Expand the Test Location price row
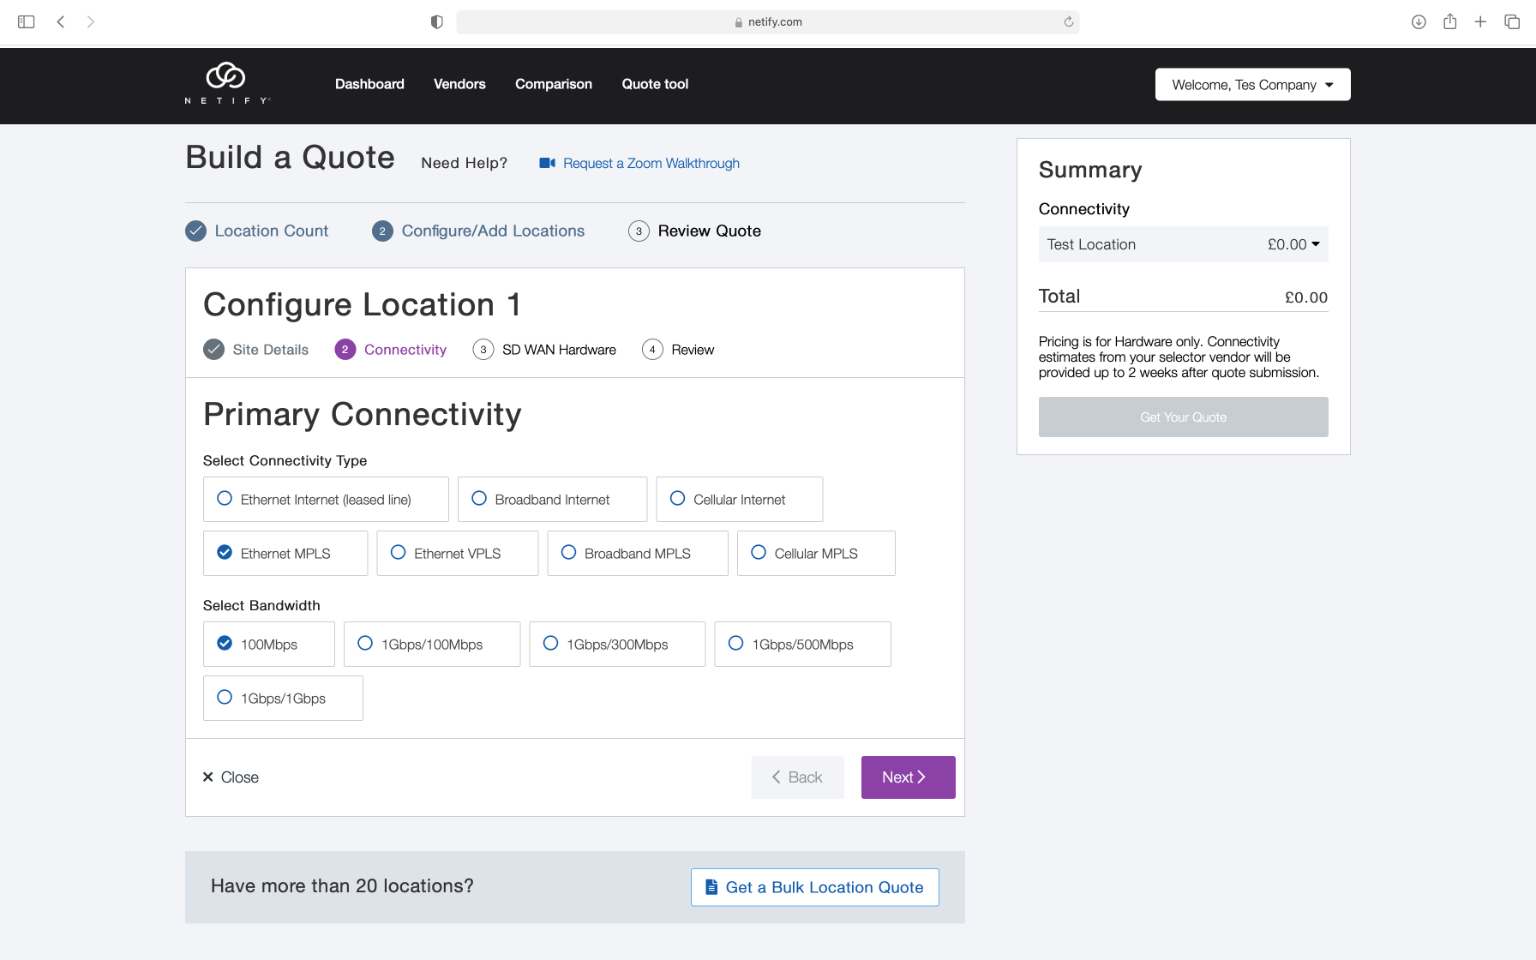 (x=1183, y=244)
